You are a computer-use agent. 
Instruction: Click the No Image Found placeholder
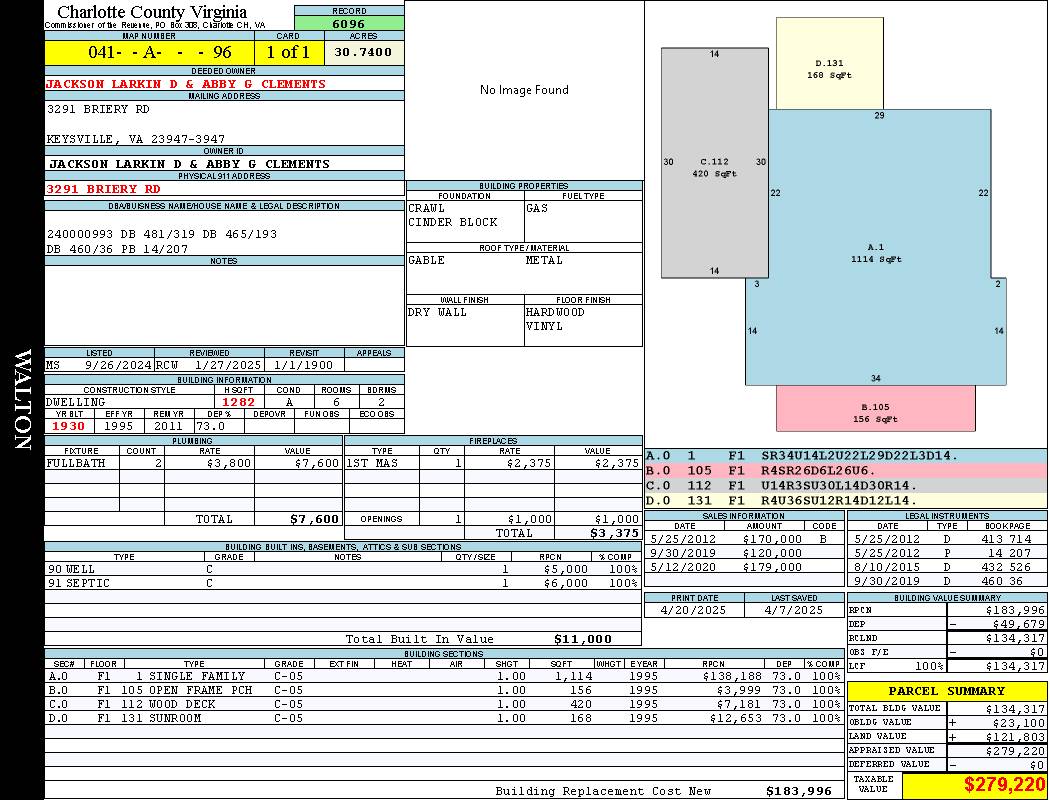(x=524, y=90)
